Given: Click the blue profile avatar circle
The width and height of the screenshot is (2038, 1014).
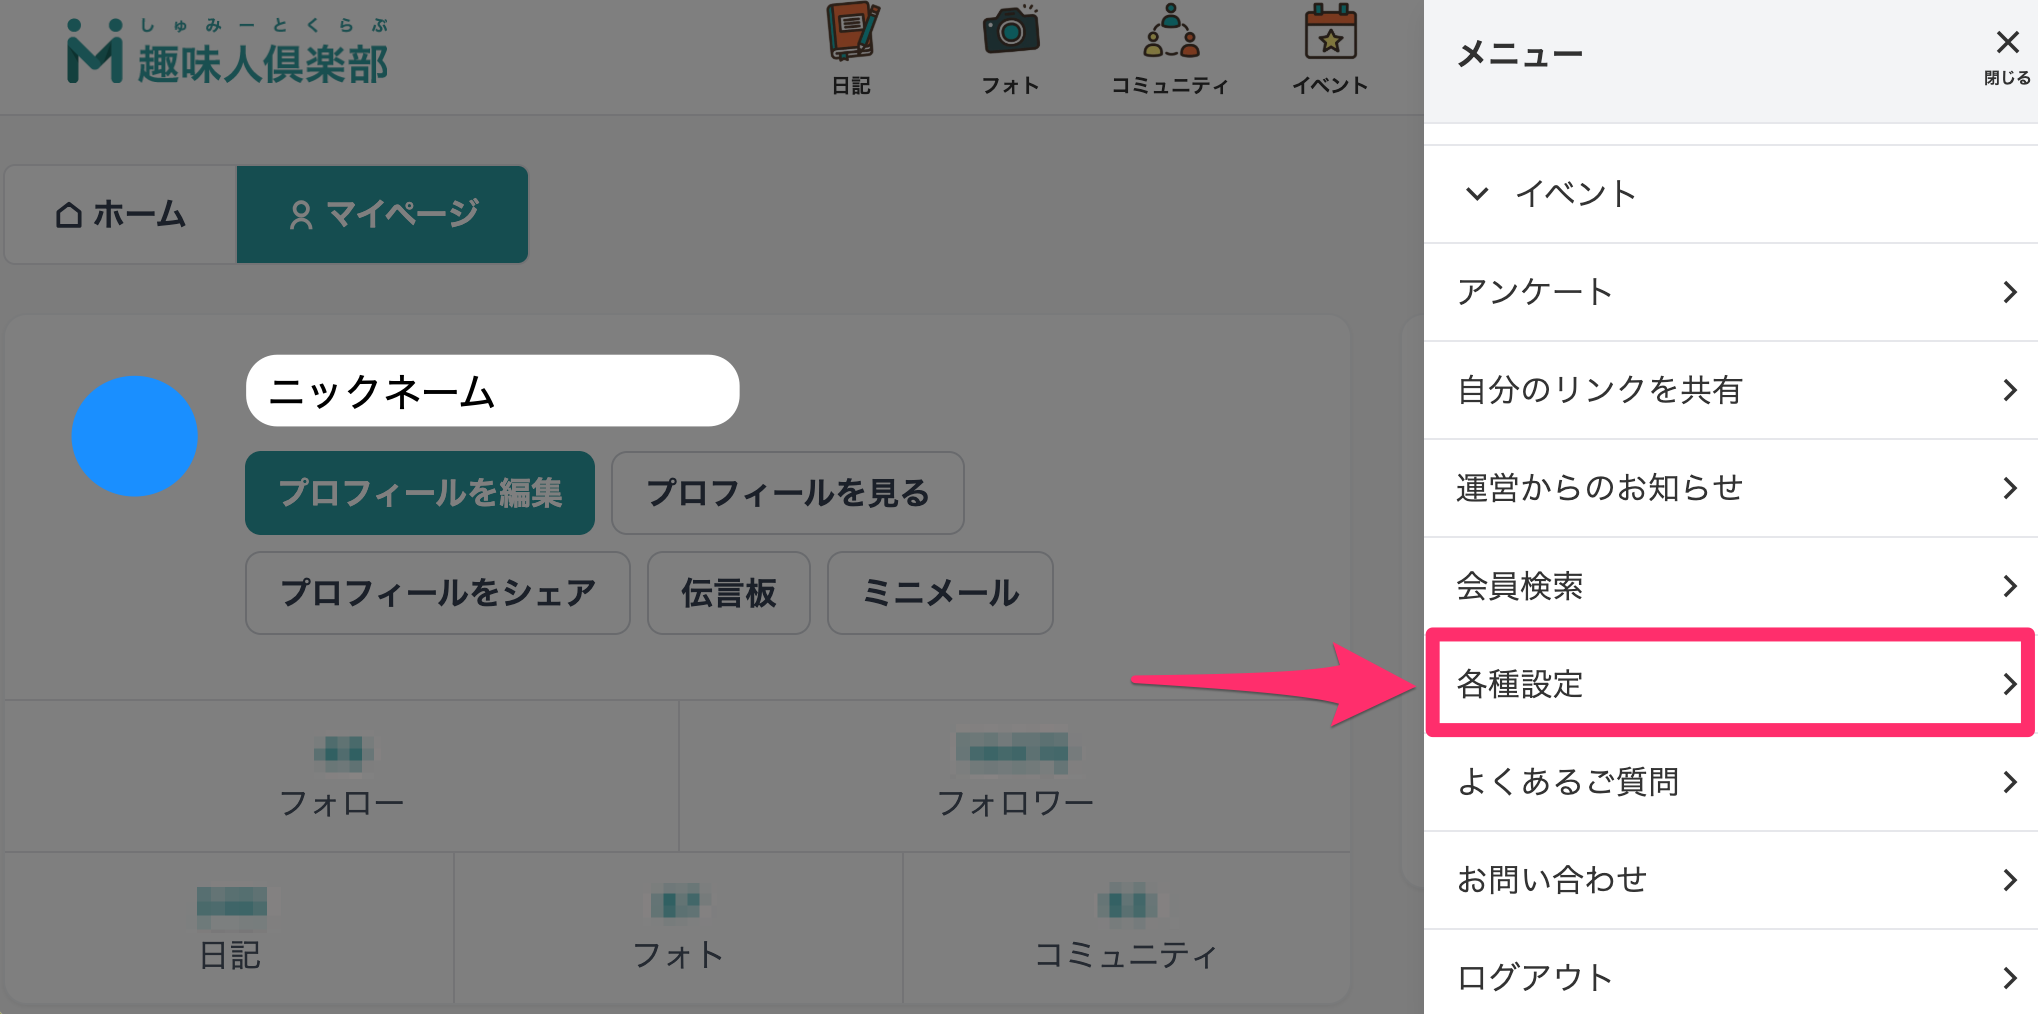Looking at the screenshot, I should [135, 436].
